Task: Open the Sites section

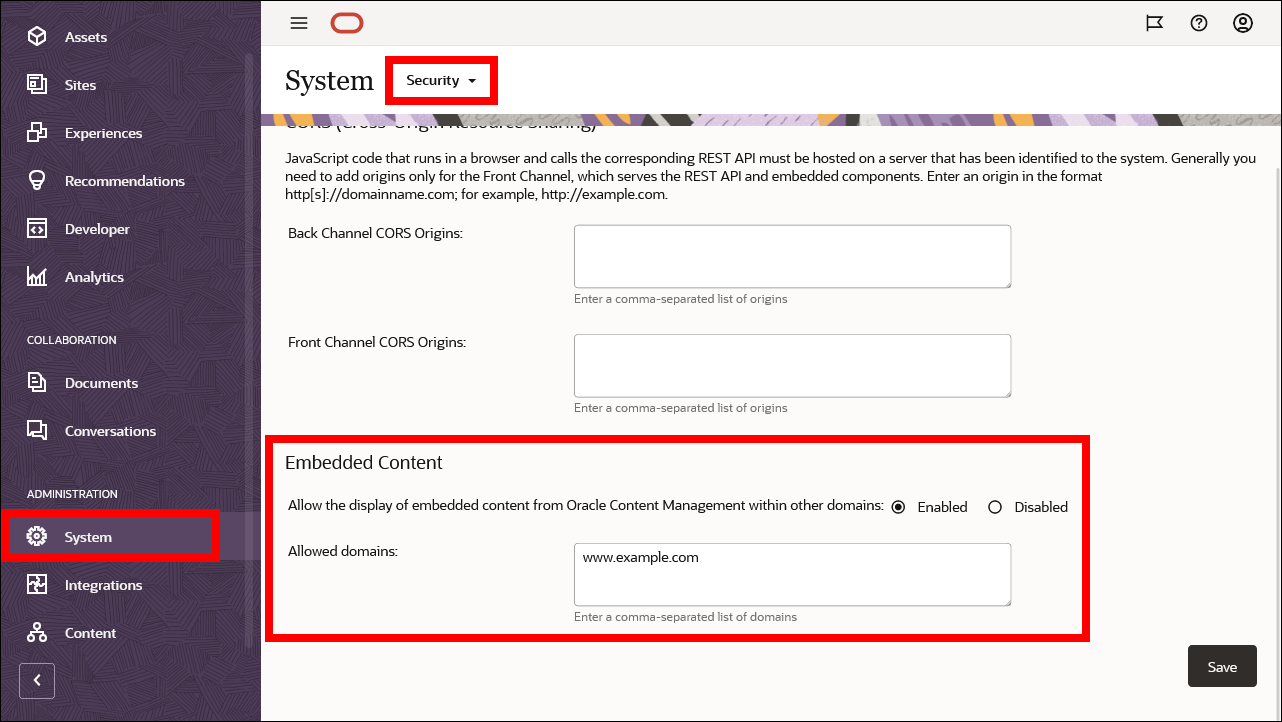Action: pos(80,84)
